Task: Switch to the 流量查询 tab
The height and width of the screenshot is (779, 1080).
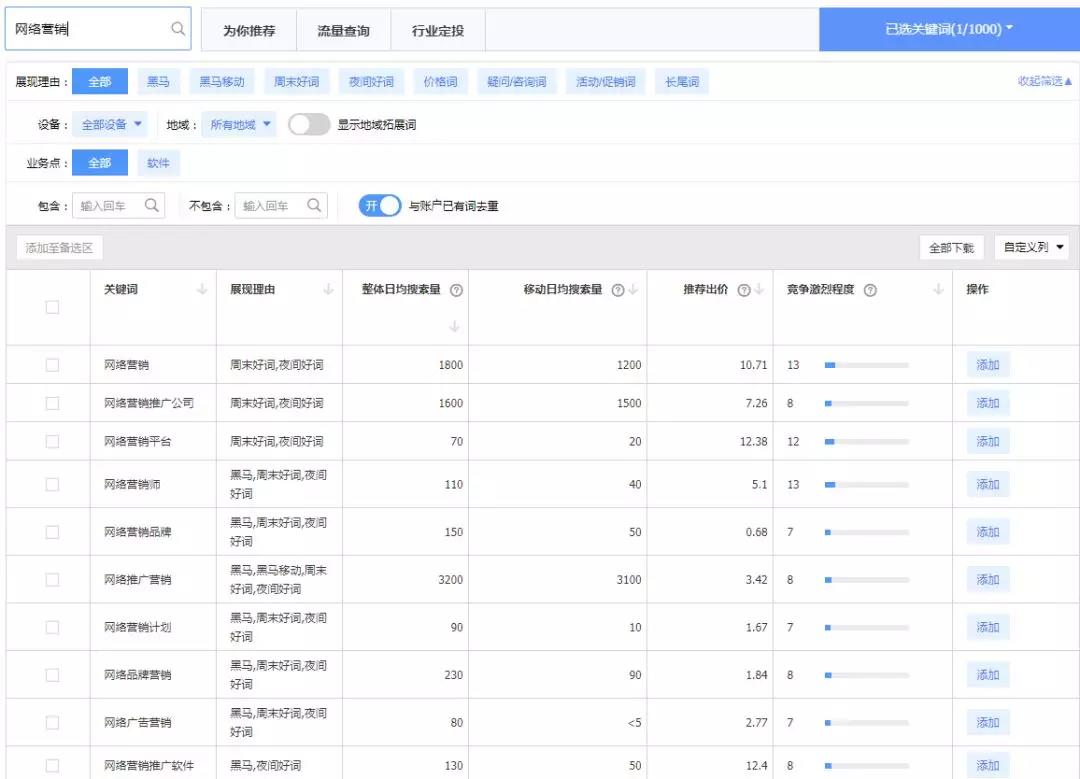Action: point(343,31)
